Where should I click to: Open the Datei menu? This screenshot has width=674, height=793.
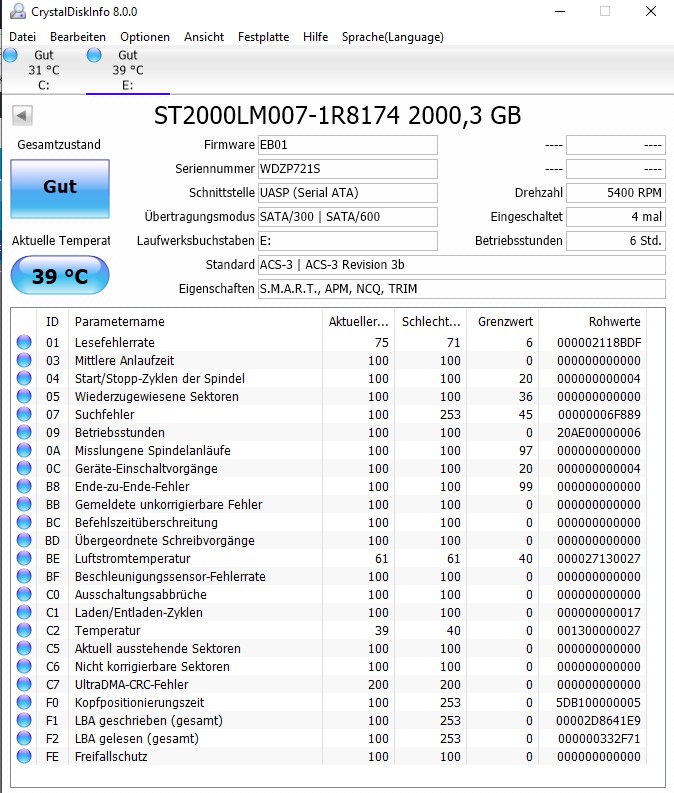[22, 37]
